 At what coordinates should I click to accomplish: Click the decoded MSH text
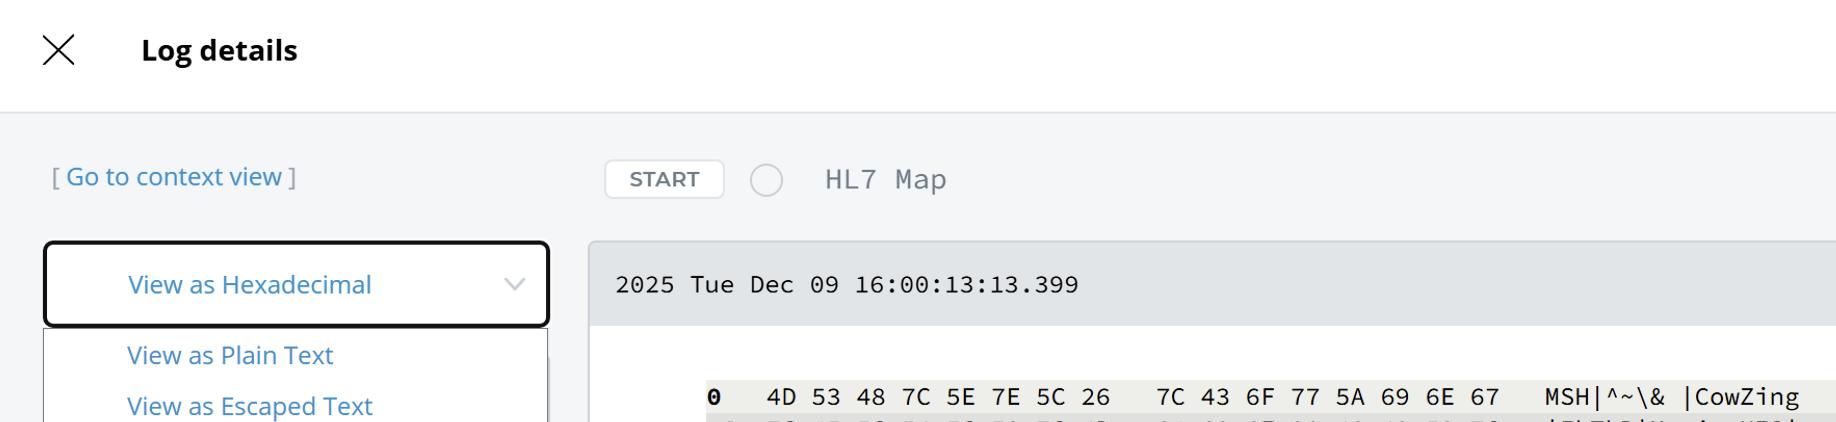pos(1567,397)
